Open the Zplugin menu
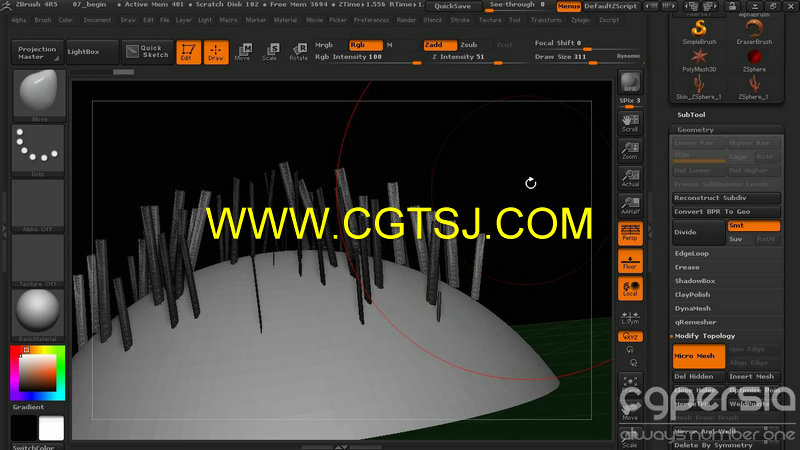 (x=580, y=20)
